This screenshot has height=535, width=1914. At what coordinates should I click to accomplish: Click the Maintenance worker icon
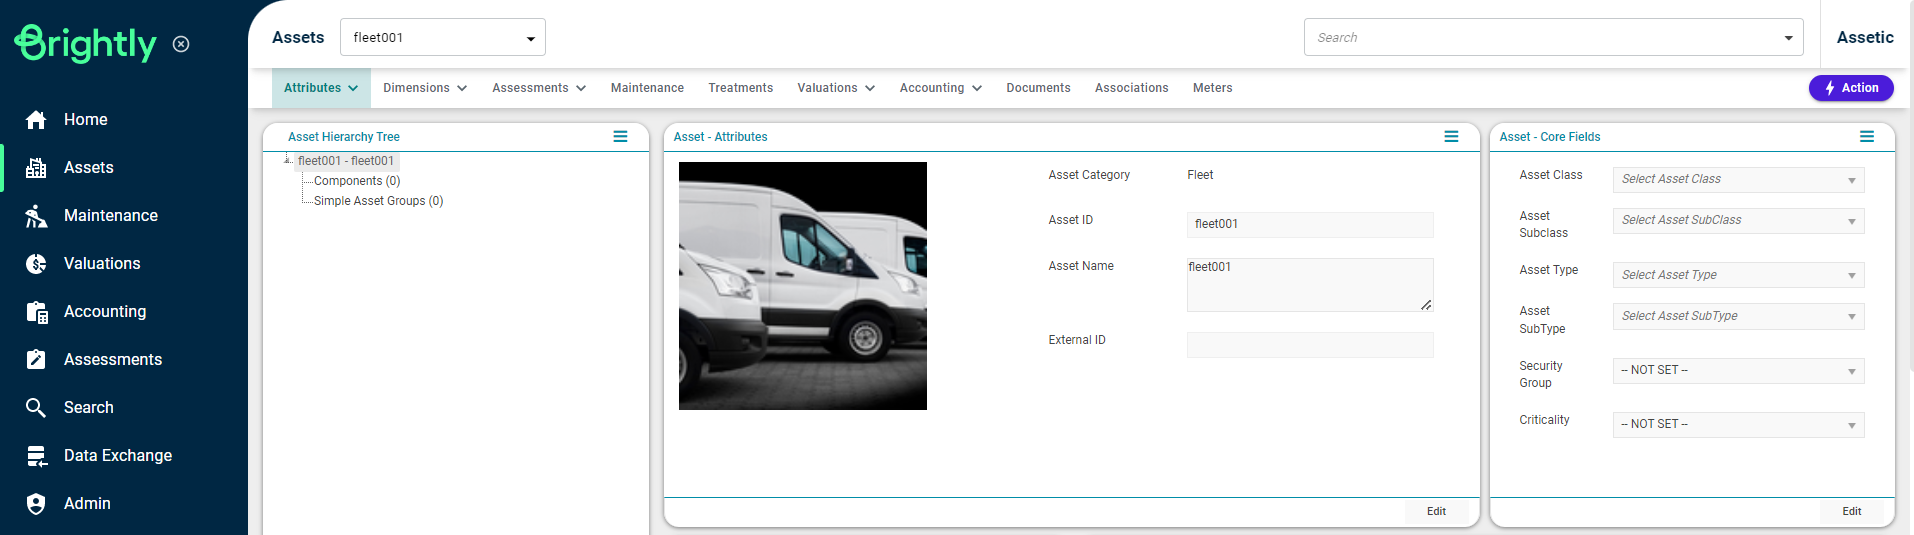tap(36, 216)
